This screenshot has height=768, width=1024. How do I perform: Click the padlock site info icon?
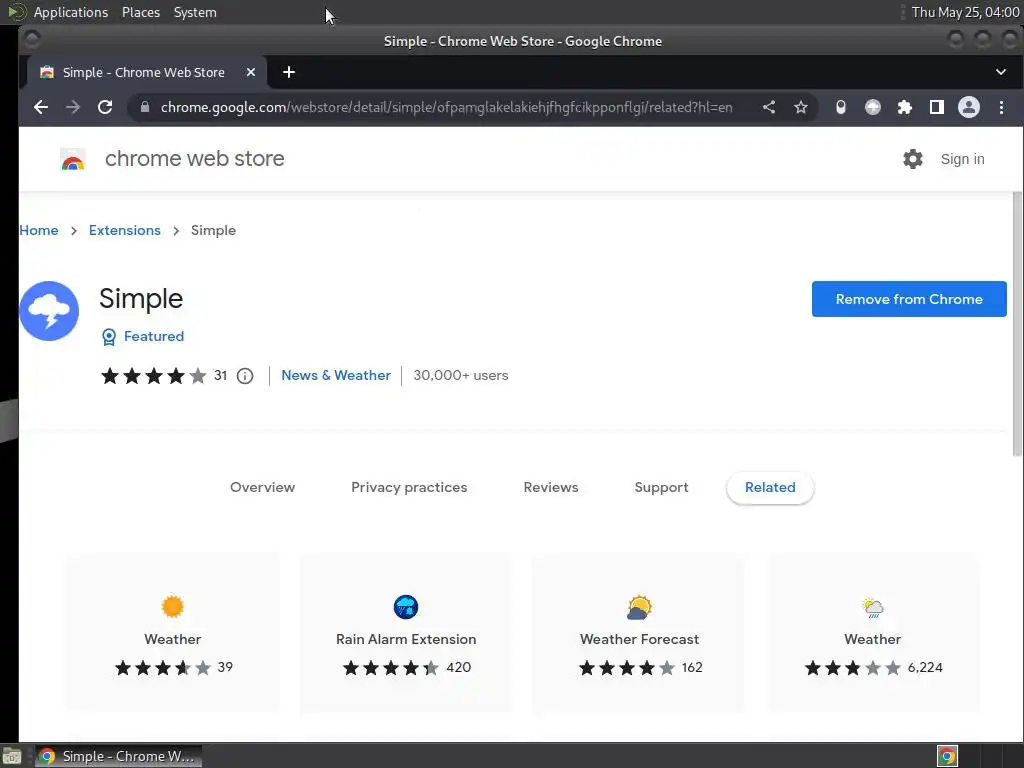[x=145, y=107]
